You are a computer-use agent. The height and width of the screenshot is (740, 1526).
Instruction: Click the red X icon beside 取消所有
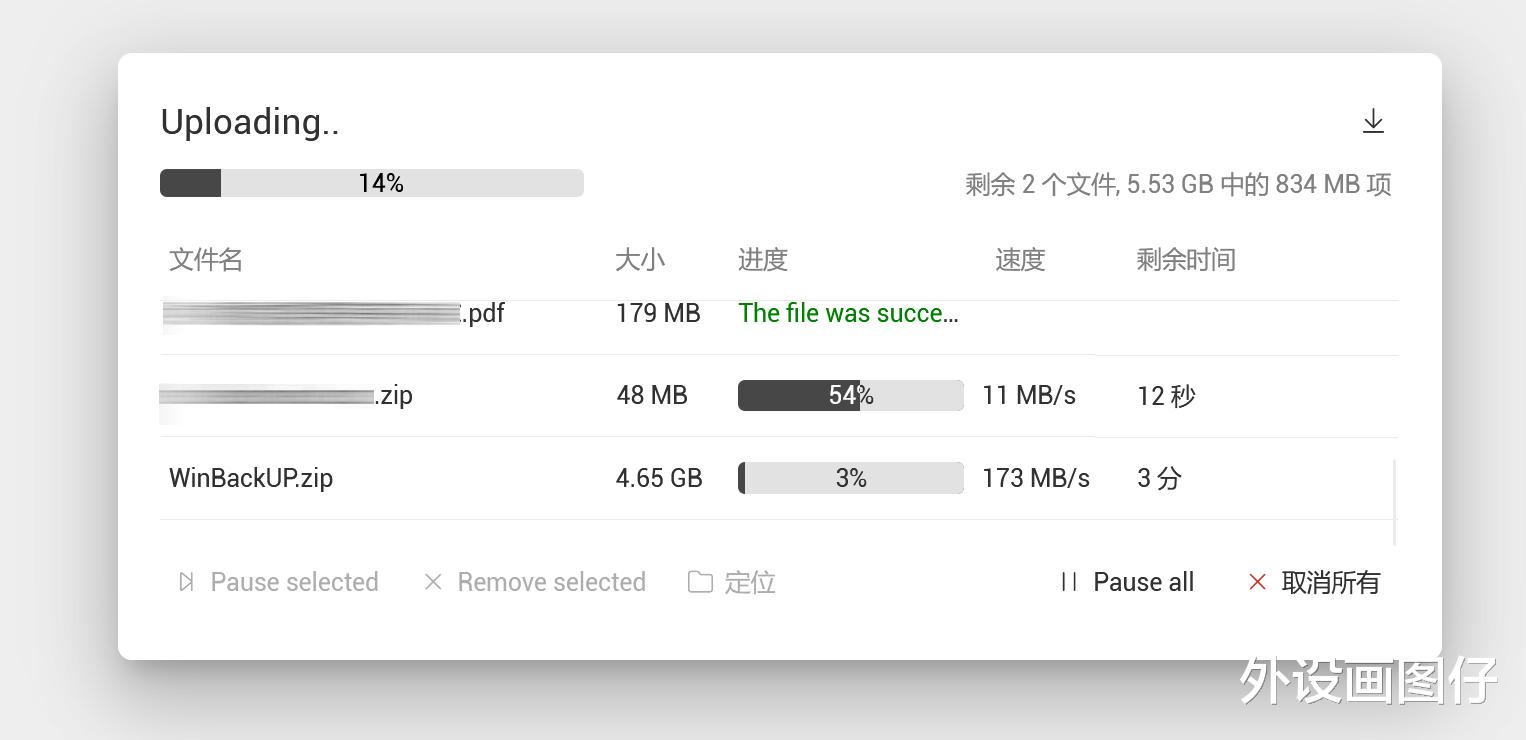(x=1257, y=583)
